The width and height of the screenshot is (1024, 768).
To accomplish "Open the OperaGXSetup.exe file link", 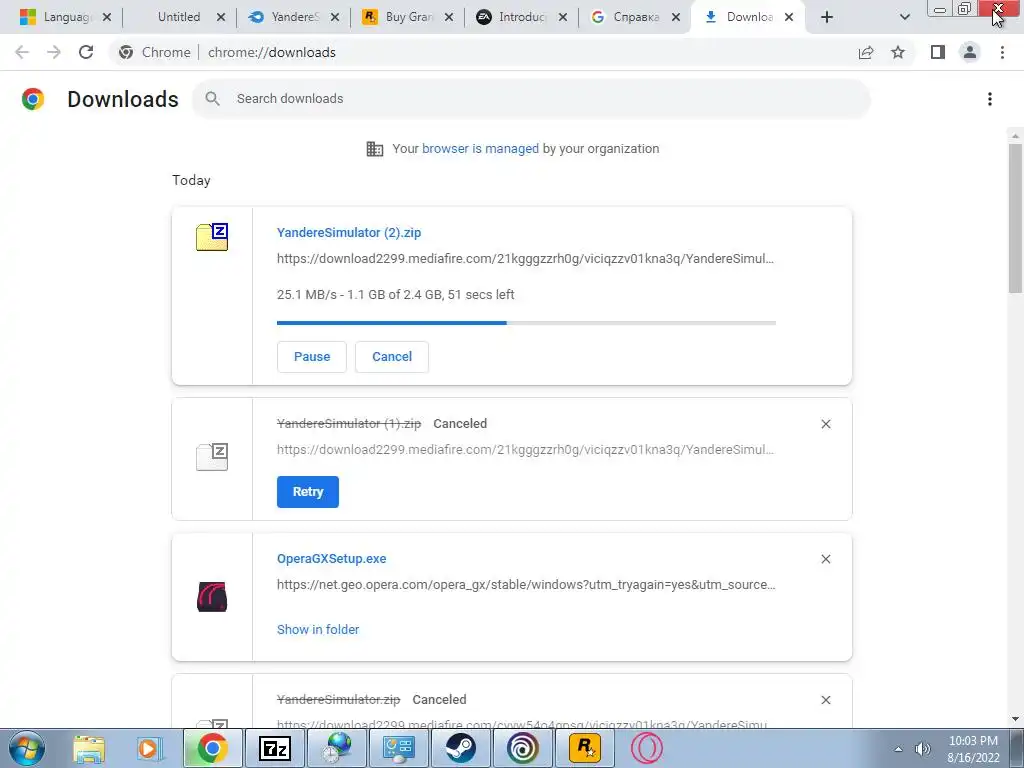I will point(331,558).
